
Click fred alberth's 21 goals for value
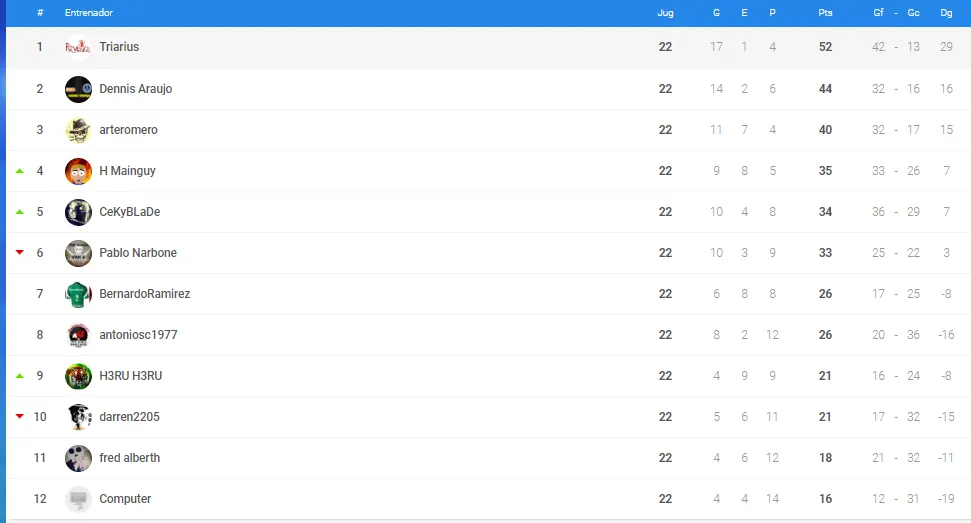point(878,458)
